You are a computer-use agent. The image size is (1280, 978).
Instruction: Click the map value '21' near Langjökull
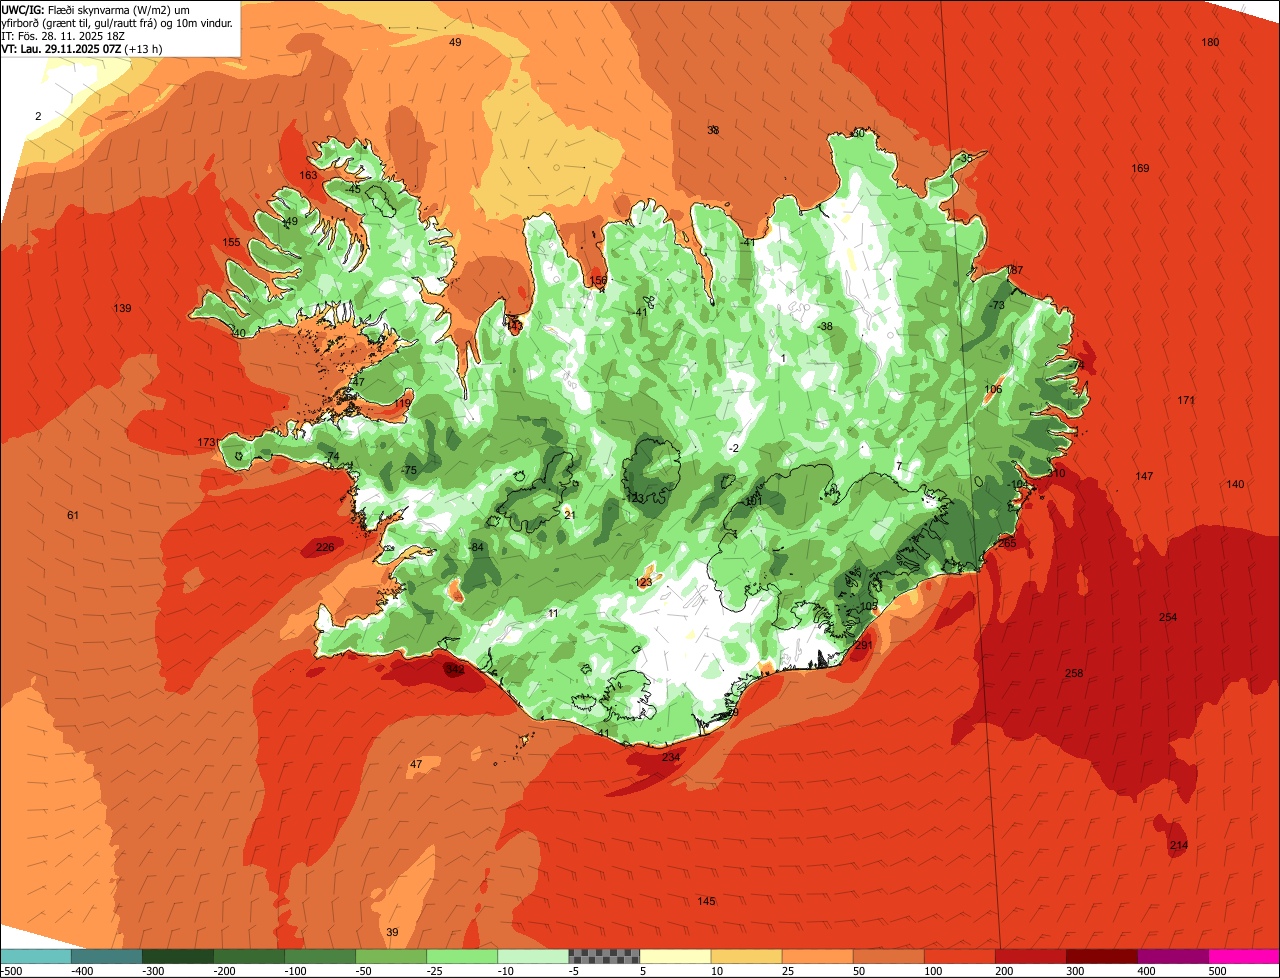click(x=570, y=515)
